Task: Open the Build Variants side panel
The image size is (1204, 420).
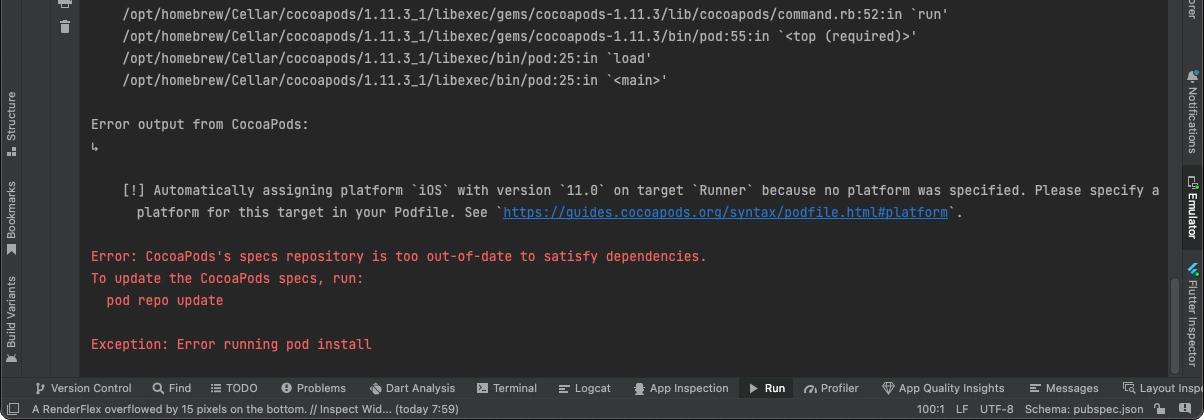Action: pos(11,319)
